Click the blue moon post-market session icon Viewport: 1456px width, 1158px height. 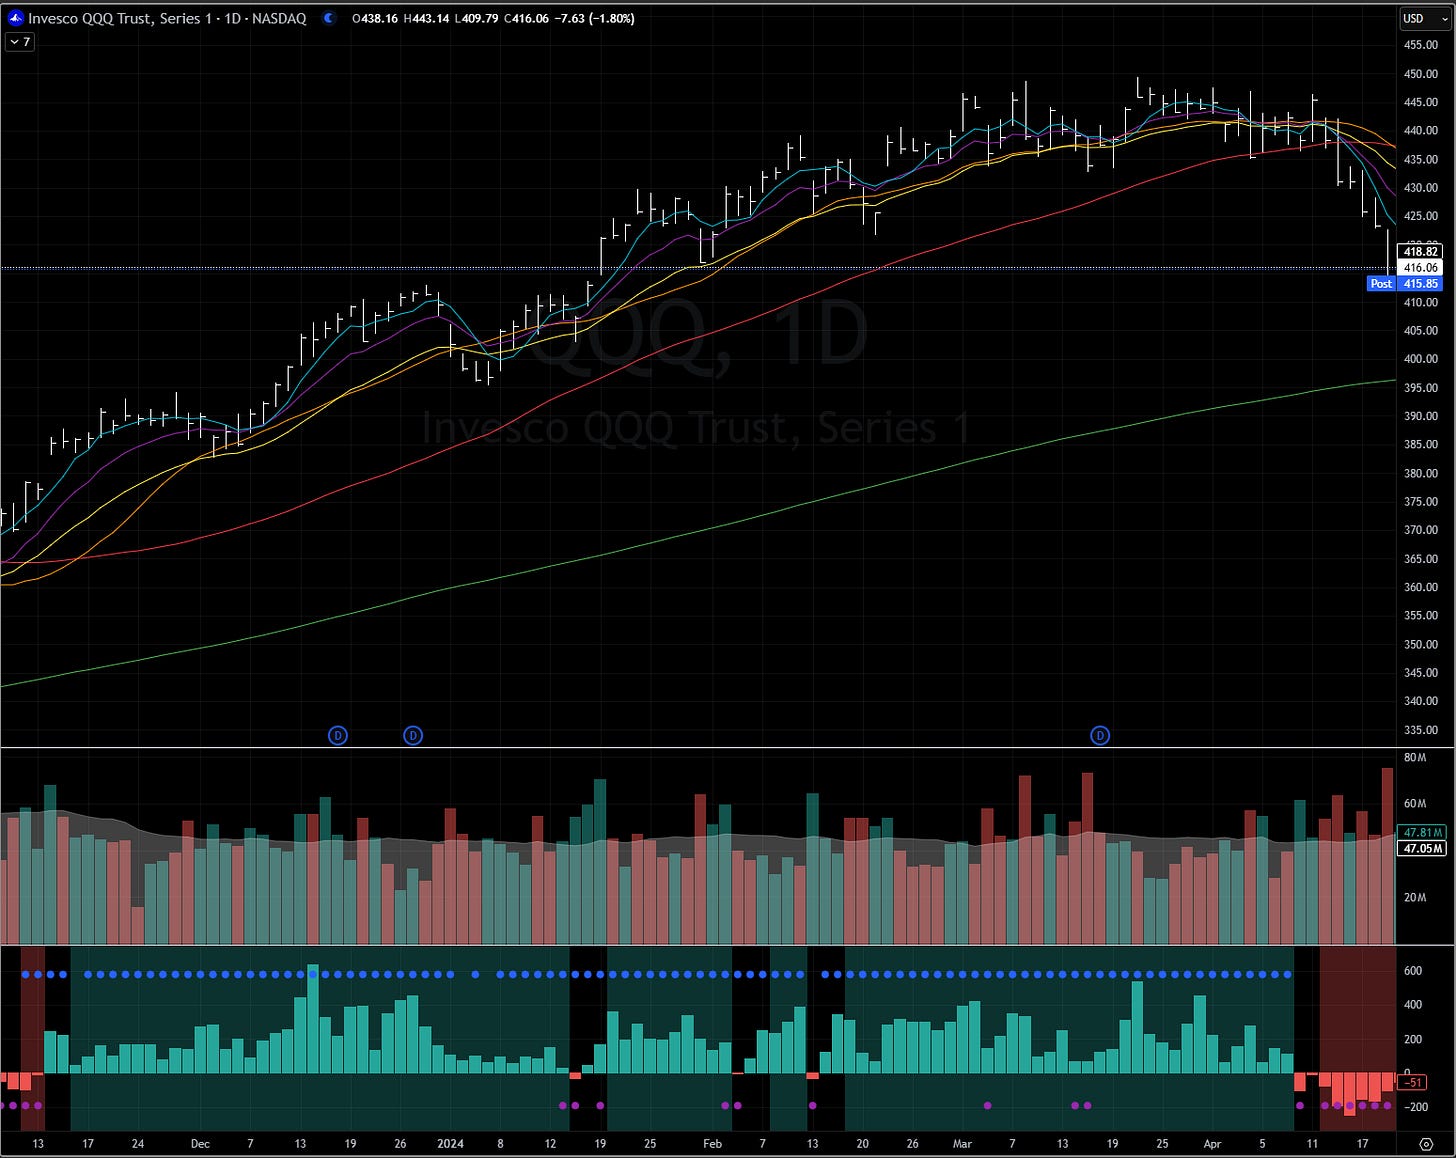click(330, 18)
